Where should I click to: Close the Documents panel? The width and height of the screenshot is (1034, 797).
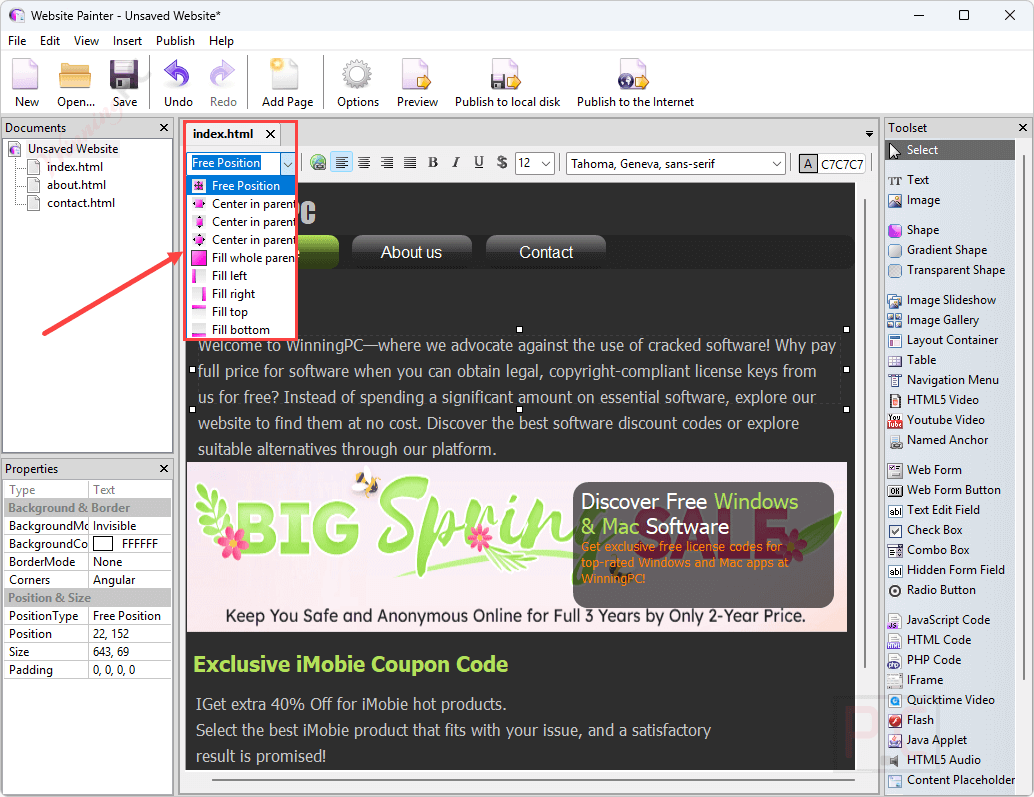pyautogui.click(x=164, y=127)
